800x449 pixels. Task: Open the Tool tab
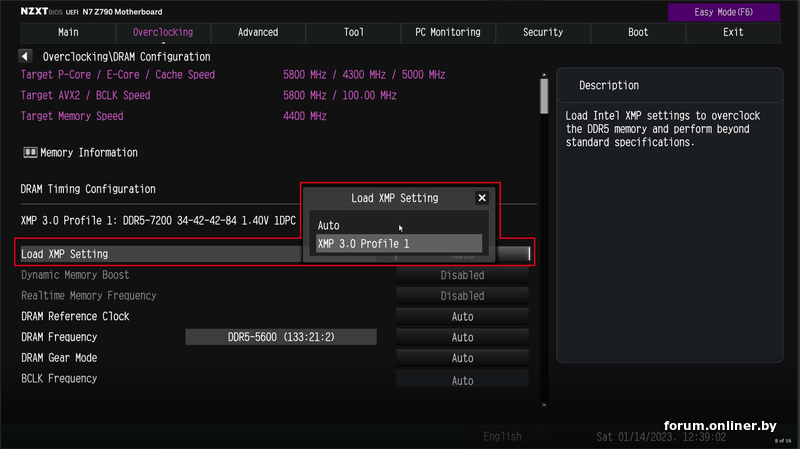coord(353,32)
